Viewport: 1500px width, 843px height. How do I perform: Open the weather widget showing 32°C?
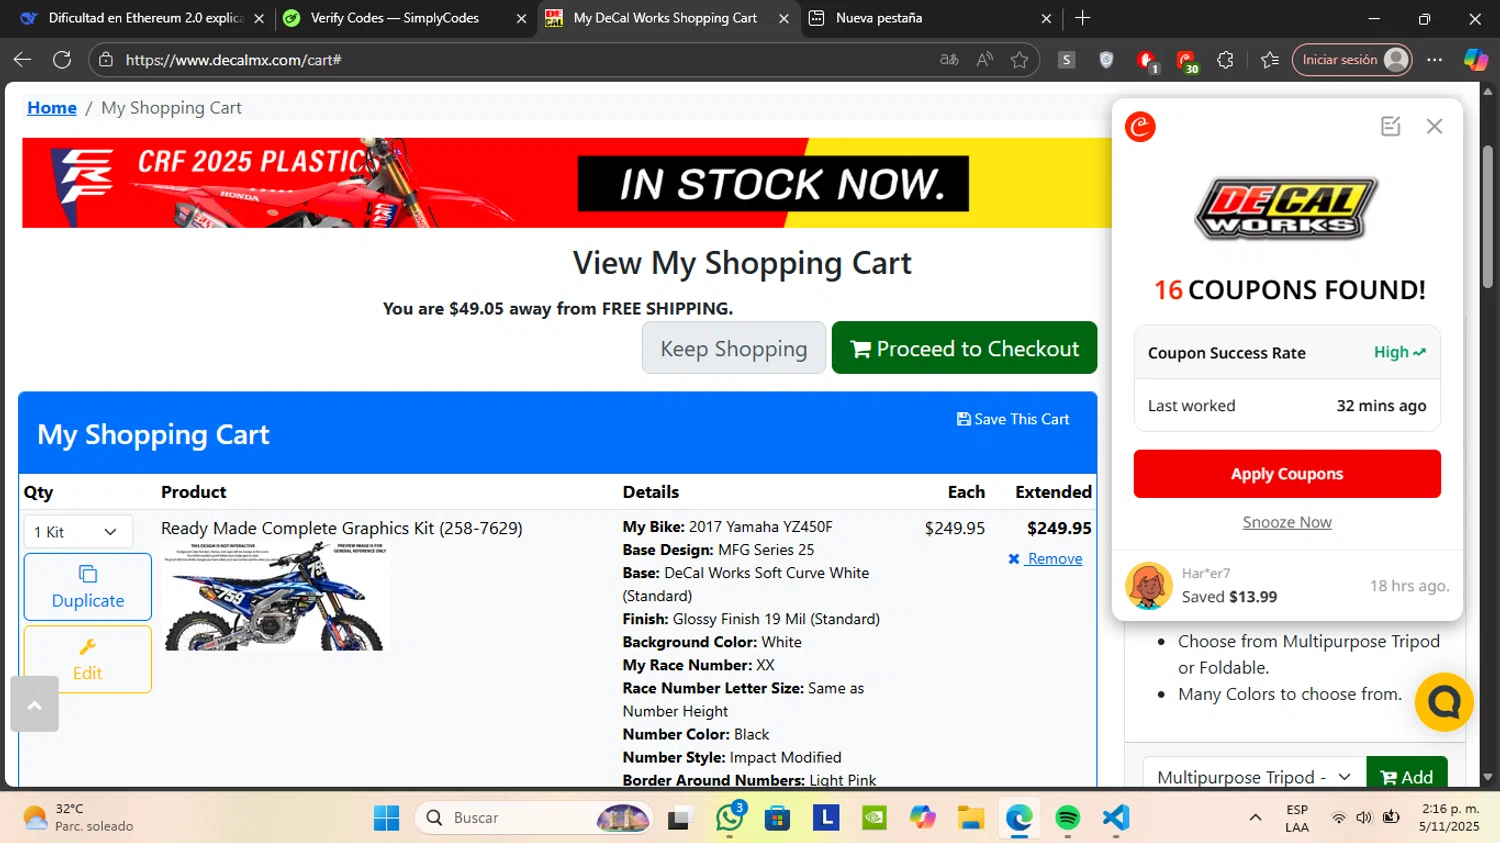click(78, 818)
